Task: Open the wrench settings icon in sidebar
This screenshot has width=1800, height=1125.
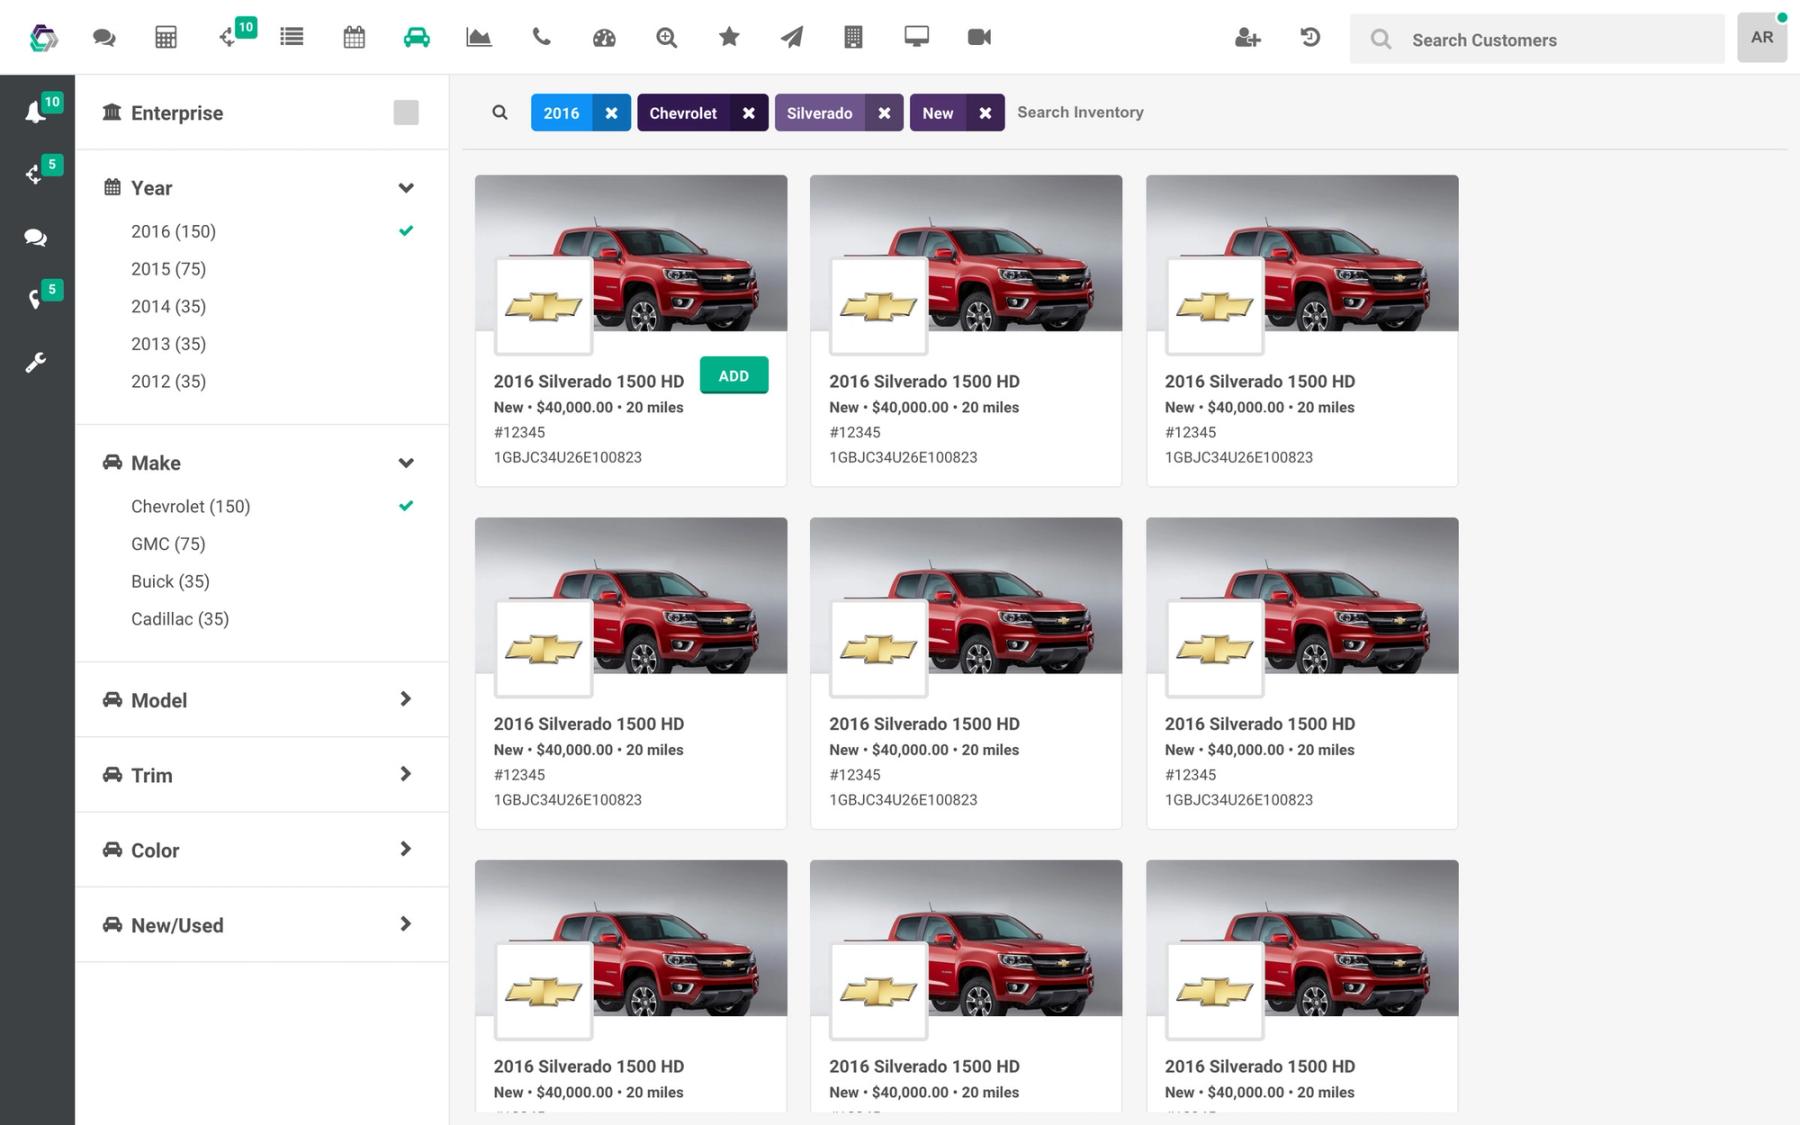Action: [36, 362]
